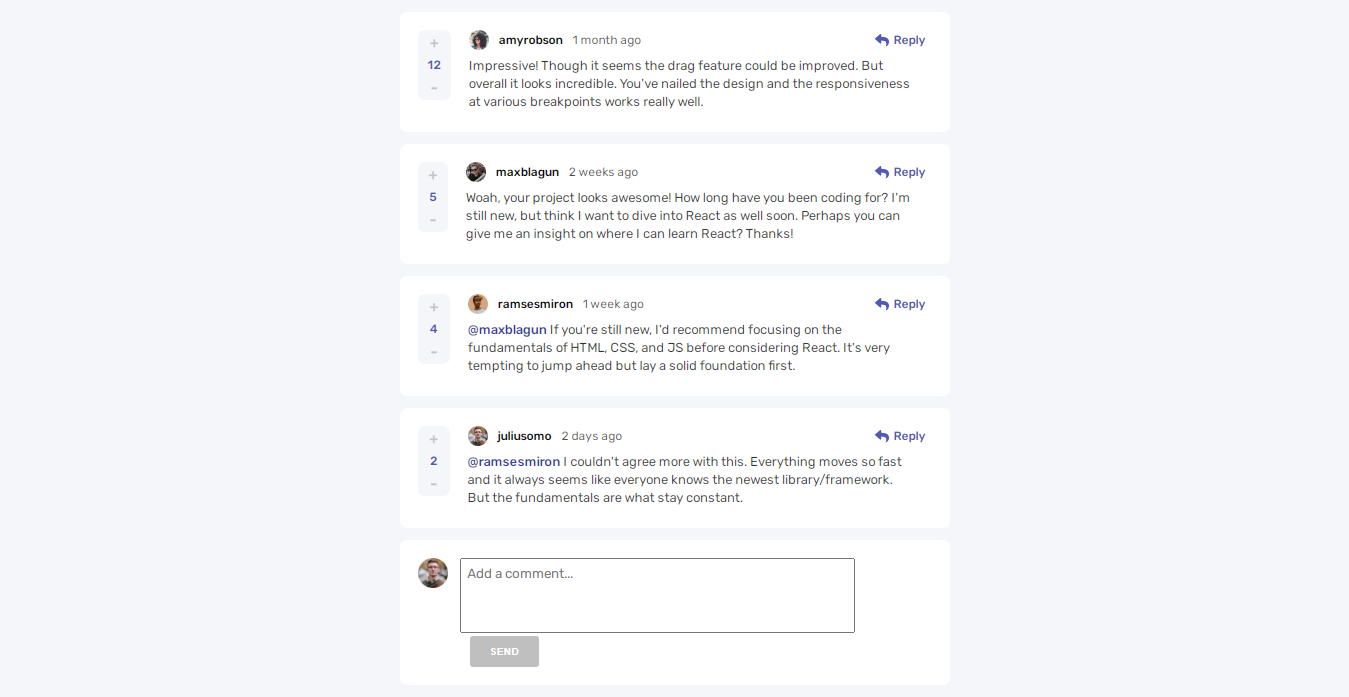Click maxblagun's avatar picture

pos(475,171)
